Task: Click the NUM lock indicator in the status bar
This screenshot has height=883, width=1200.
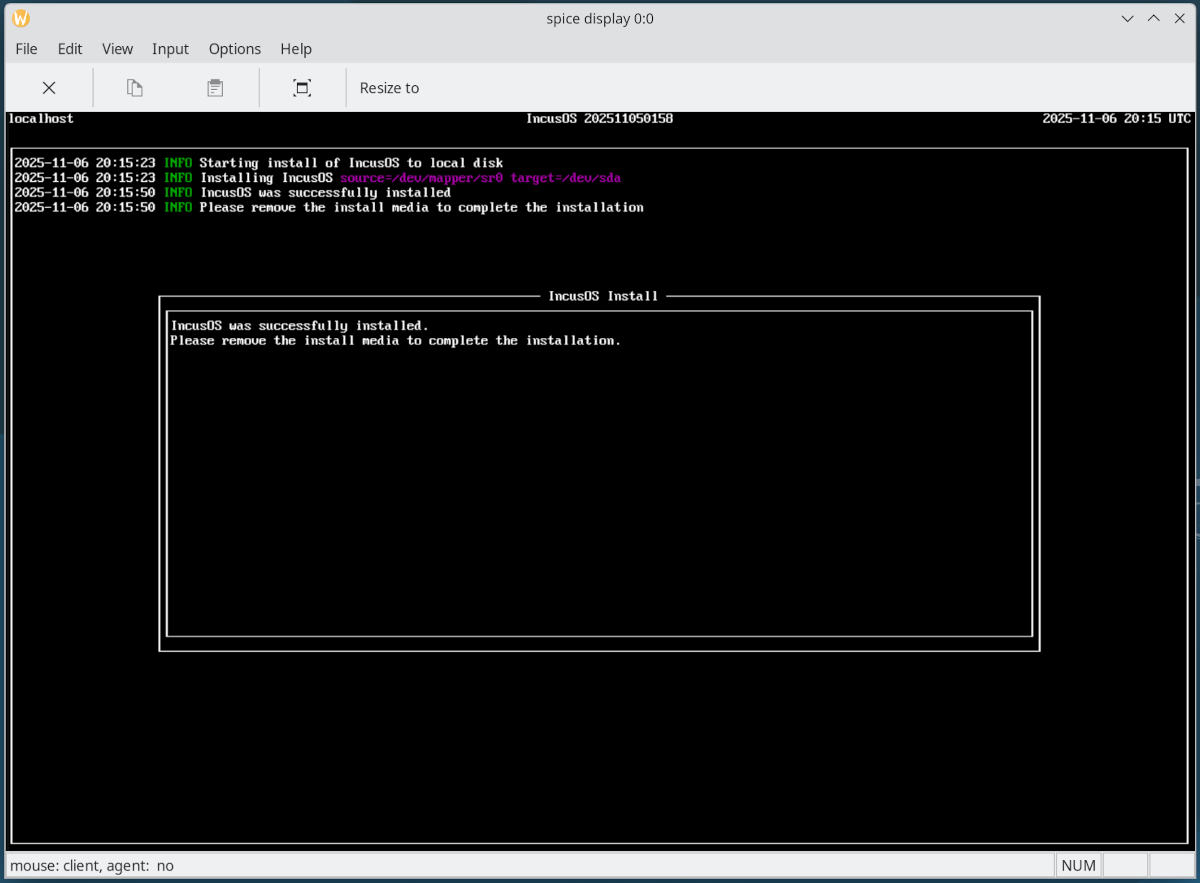Action: [1078, 864]
